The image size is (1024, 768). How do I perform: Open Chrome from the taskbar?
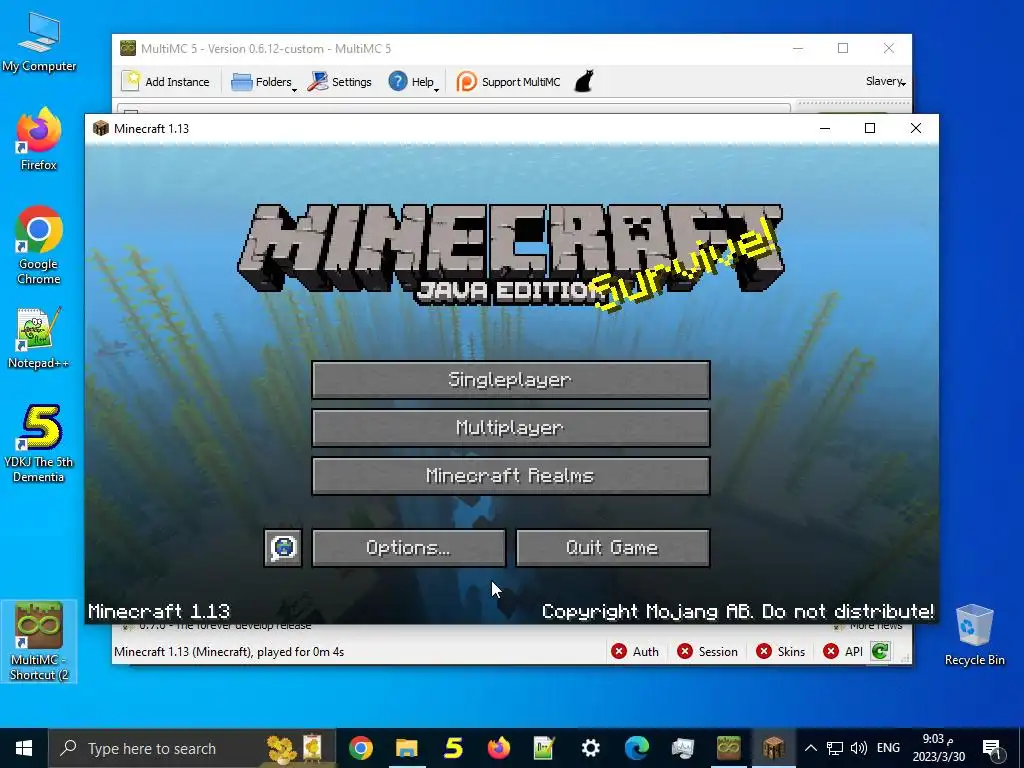point(360,748)
